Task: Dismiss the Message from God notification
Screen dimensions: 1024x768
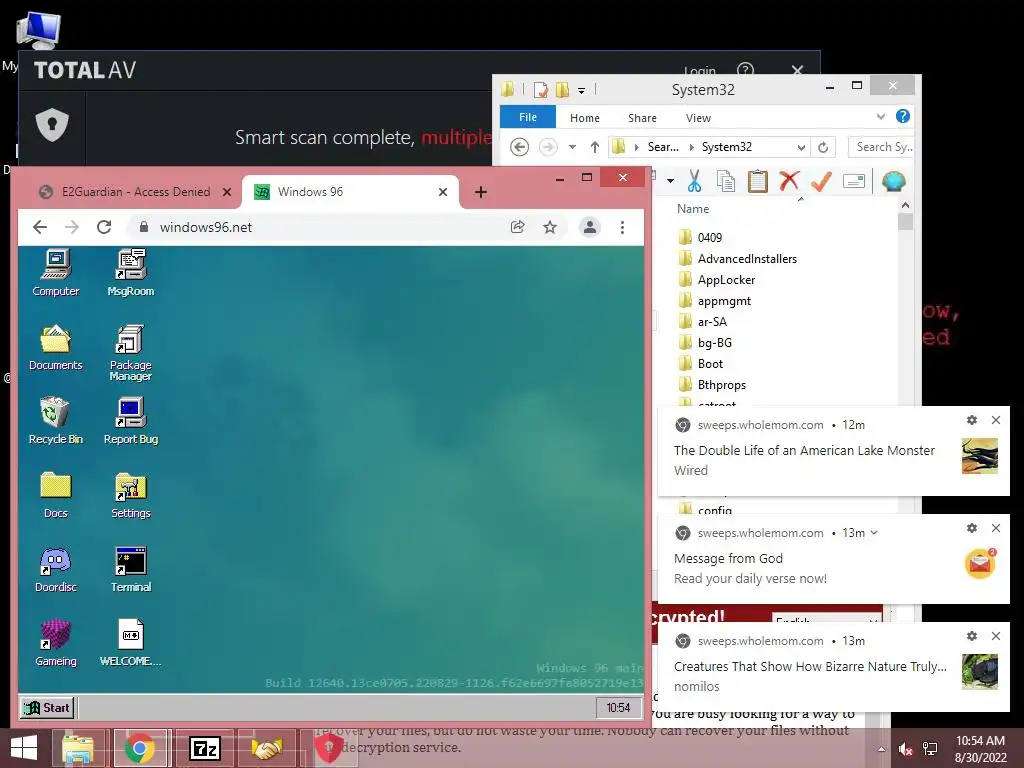Action: [x=995, y=528]
